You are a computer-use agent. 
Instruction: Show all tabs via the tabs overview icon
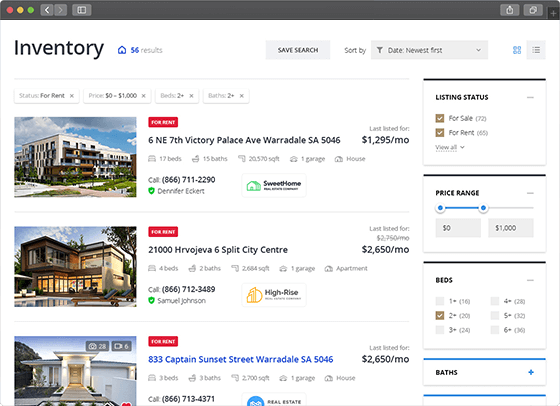coord(533,10)
